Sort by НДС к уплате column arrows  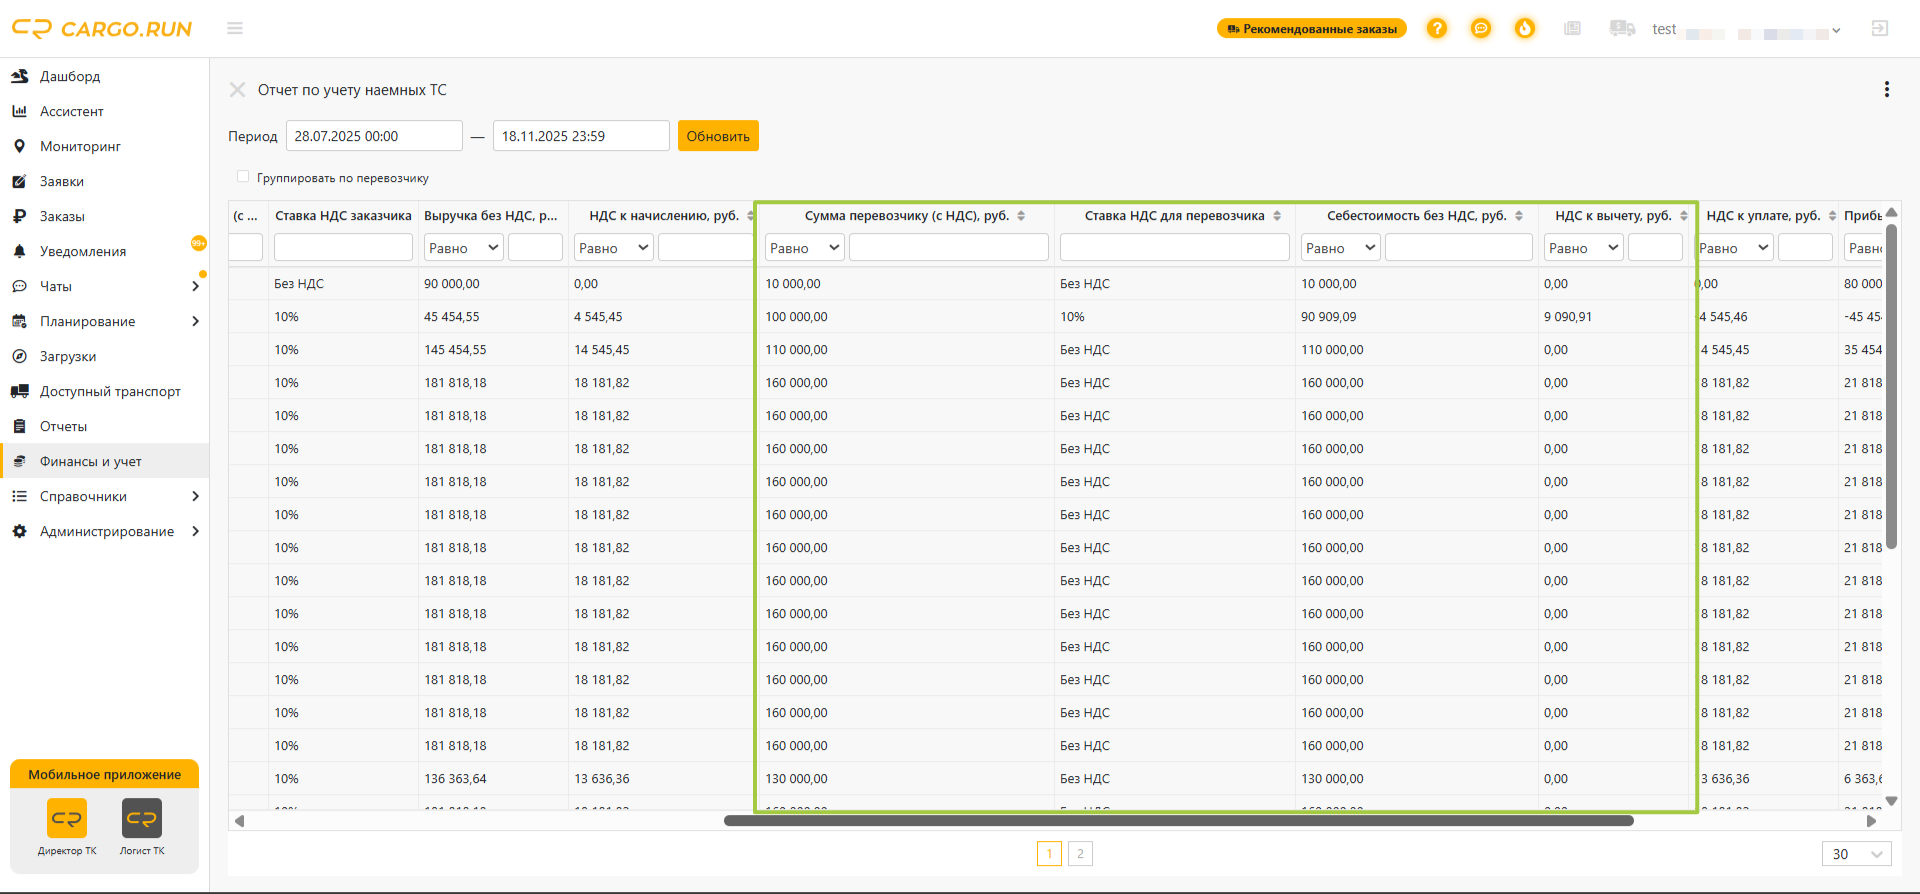tap(1832, 216)
